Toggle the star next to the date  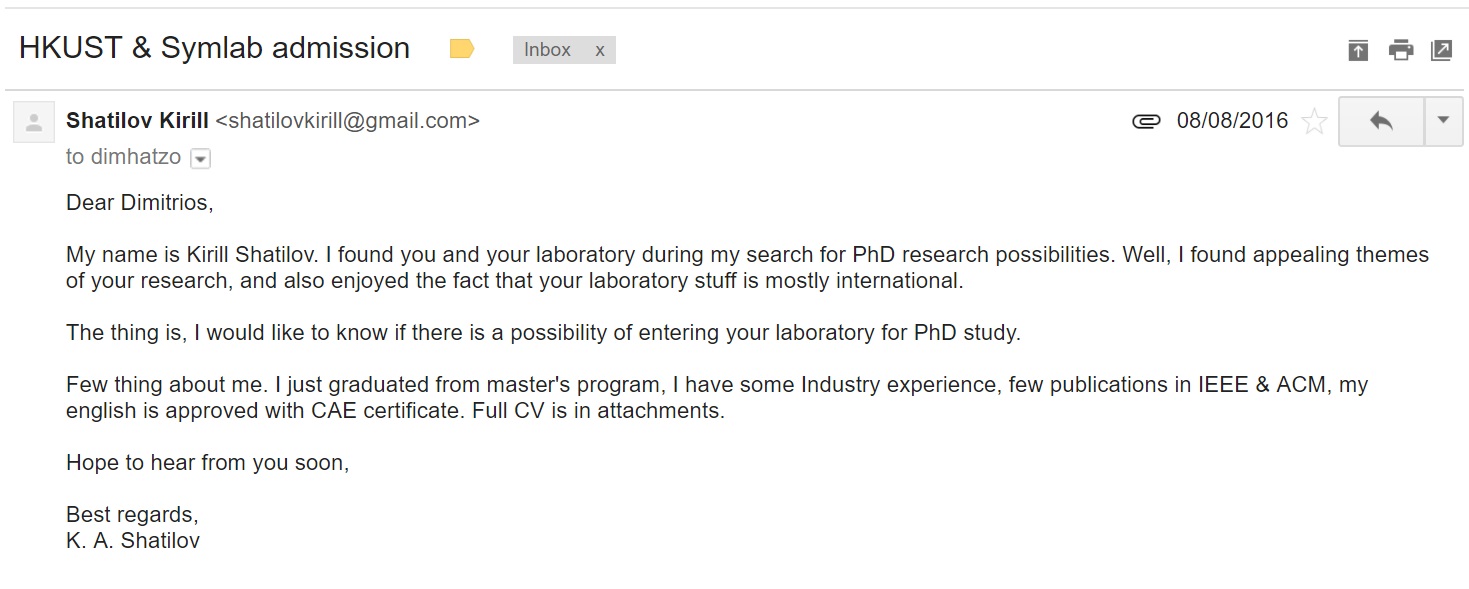click(1314, 122)
